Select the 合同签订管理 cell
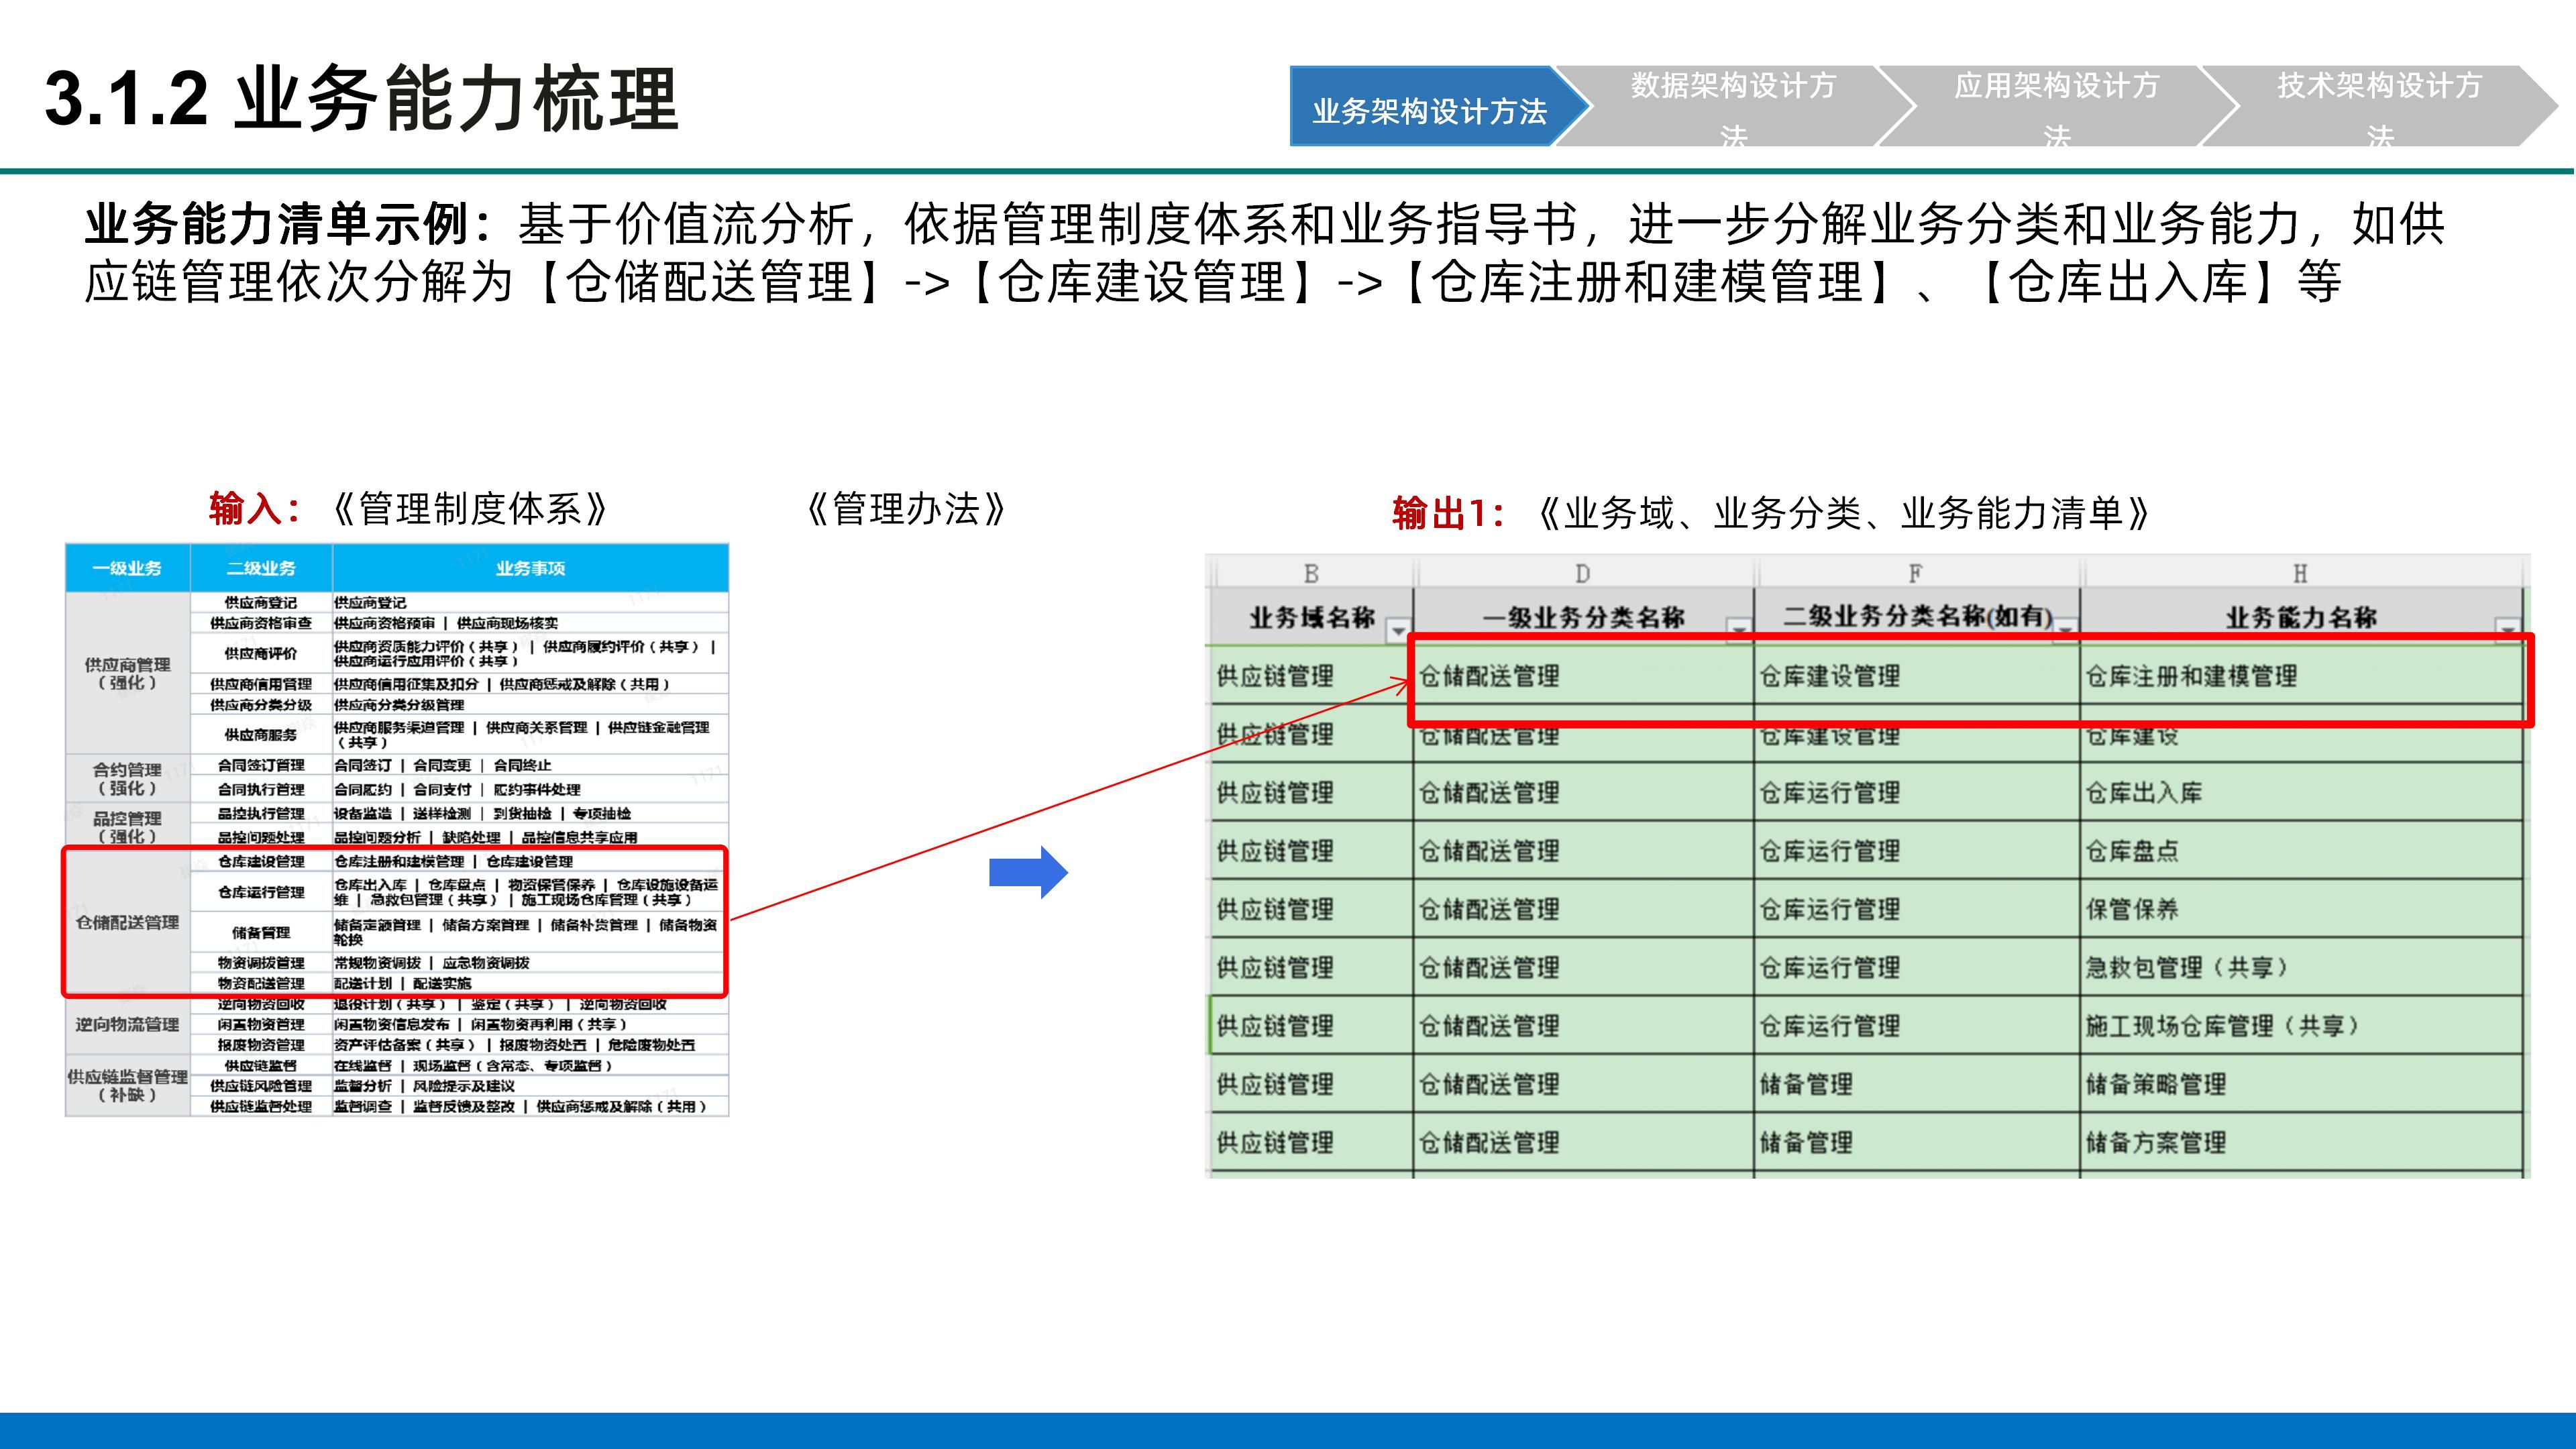The image size is (2576, 1449). pos(261,765)
